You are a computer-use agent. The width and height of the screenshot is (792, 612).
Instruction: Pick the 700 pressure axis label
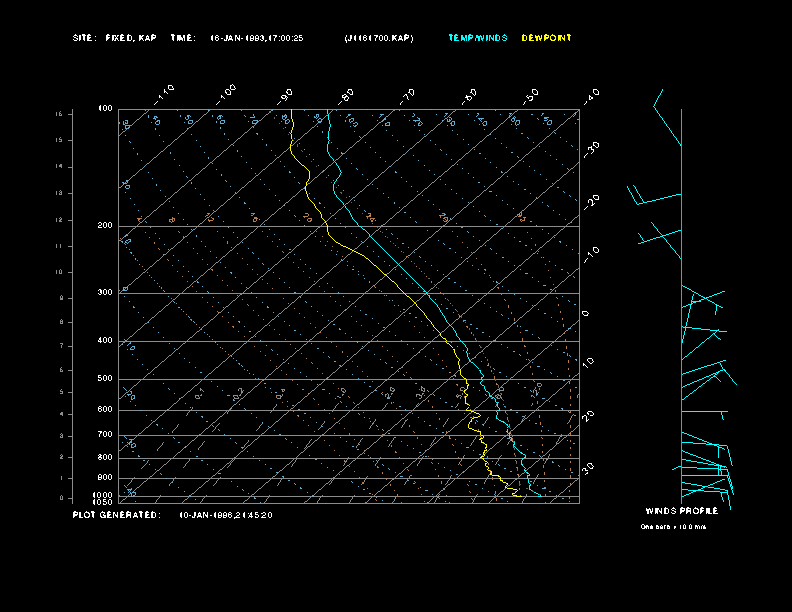[x=105, y=435]
